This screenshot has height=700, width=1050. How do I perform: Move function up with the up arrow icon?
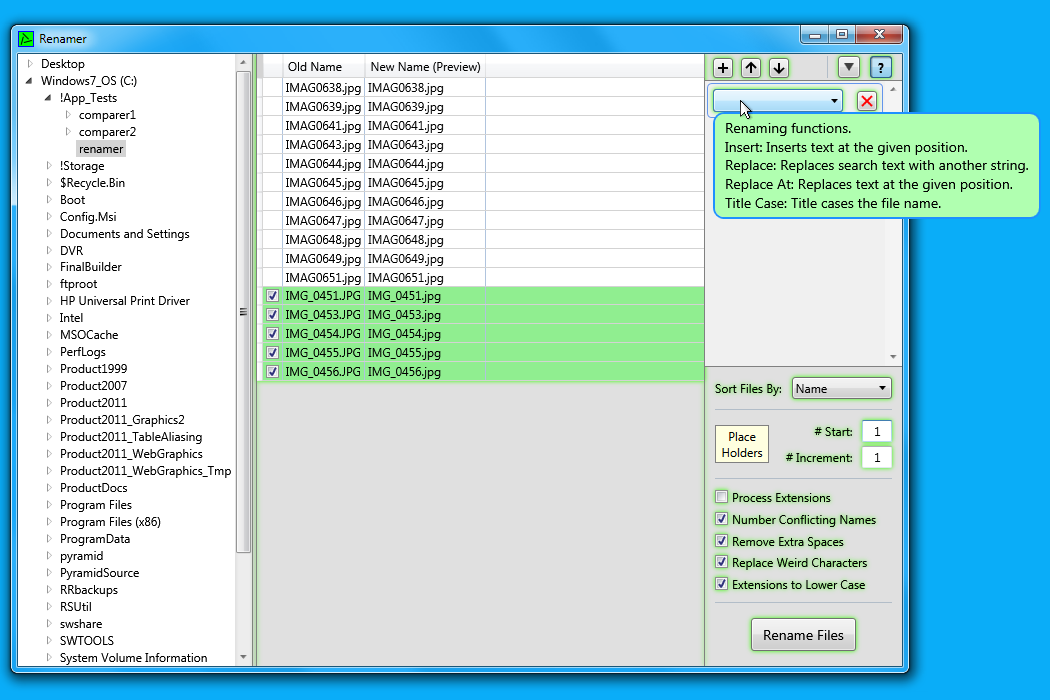tap(751, 68)
